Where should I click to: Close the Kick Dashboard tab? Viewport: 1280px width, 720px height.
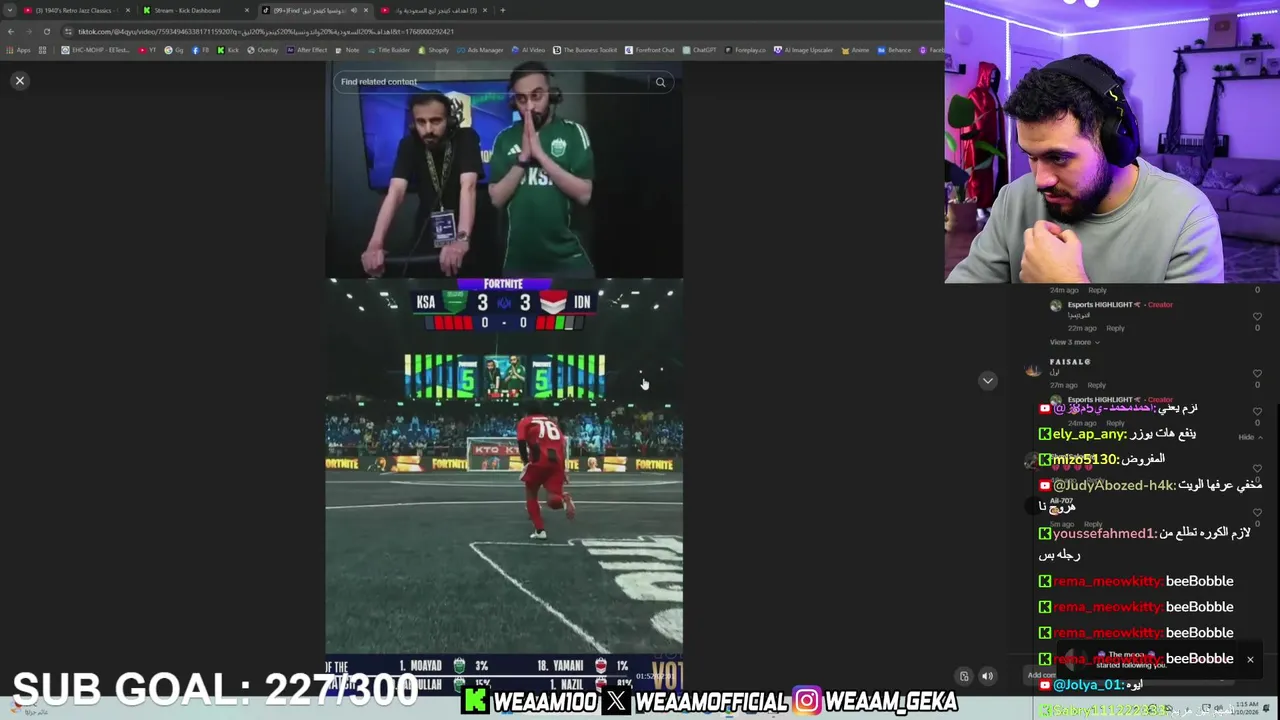(x=246, y=10)
